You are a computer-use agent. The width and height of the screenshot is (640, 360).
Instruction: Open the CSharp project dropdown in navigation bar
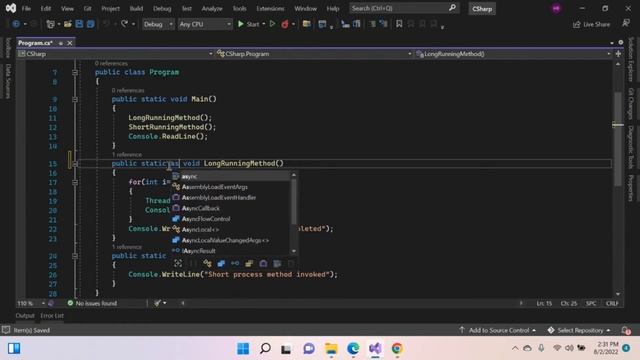point(116,53)
